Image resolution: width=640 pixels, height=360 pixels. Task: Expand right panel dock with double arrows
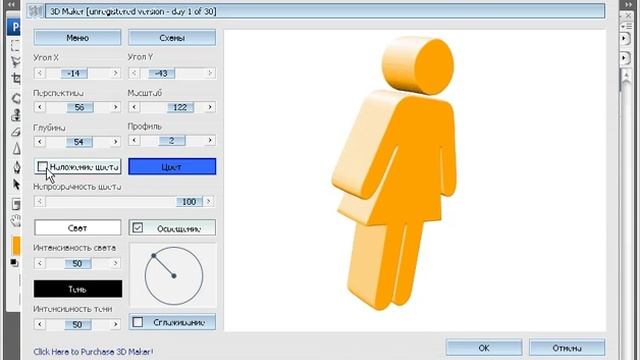click(x=629, y=4)
